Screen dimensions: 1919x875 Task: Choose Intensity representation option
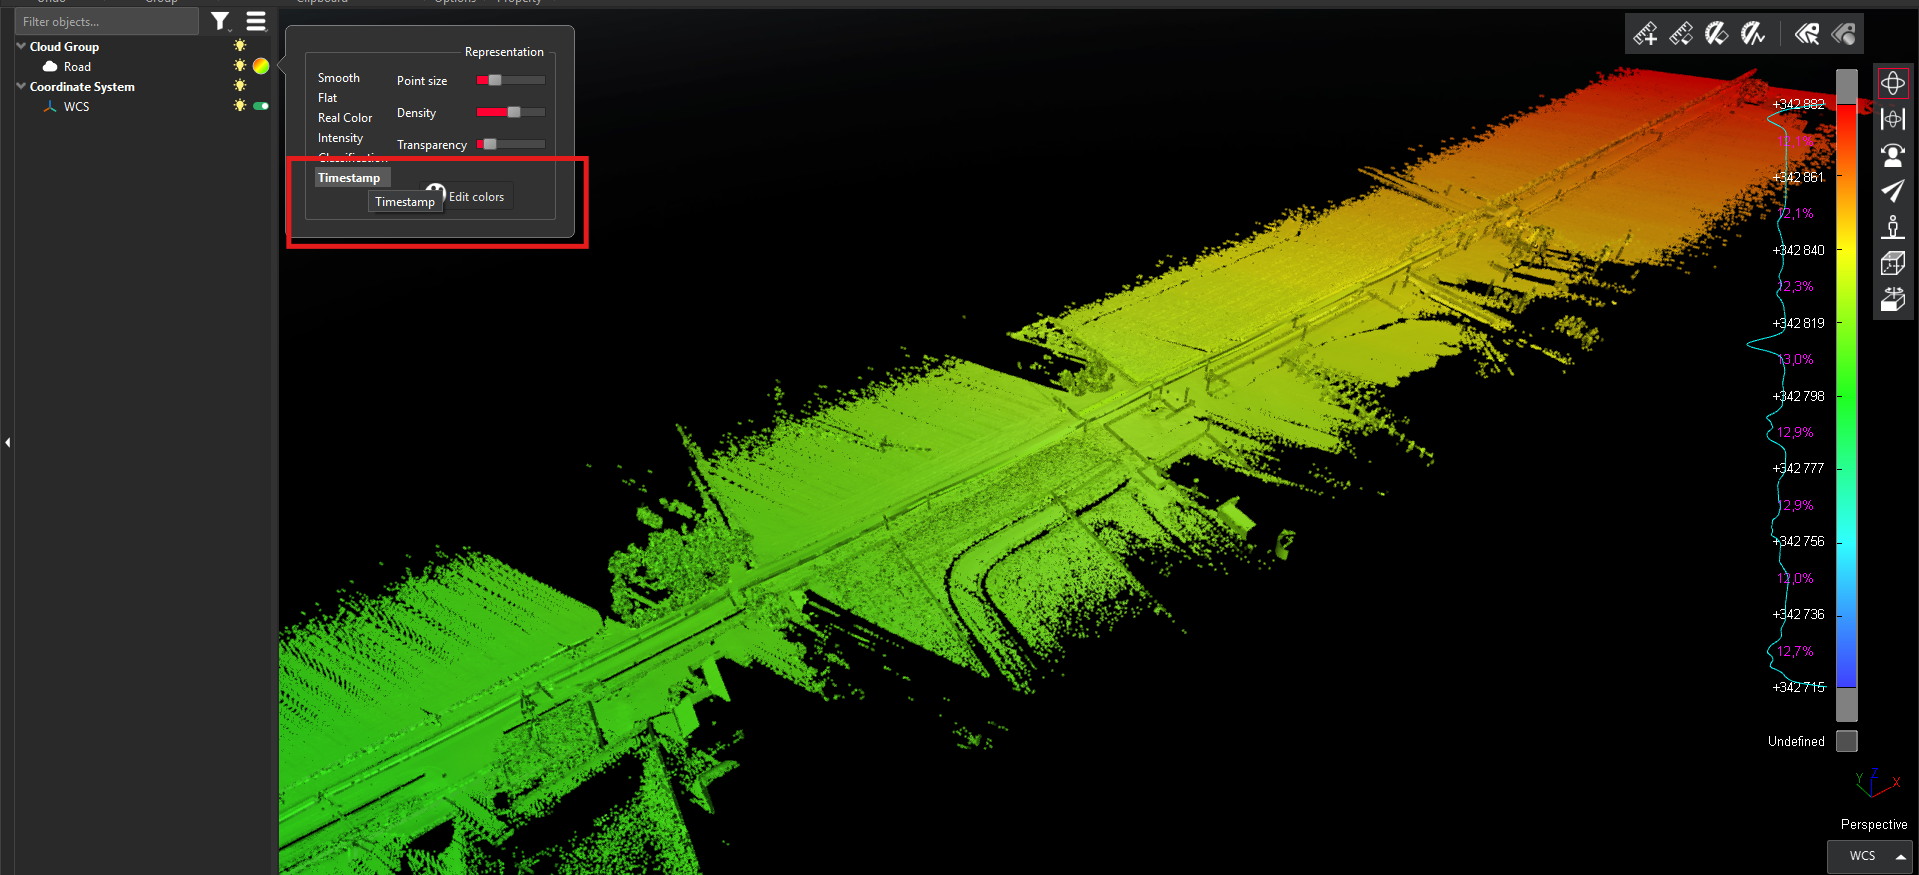[340, 138]
